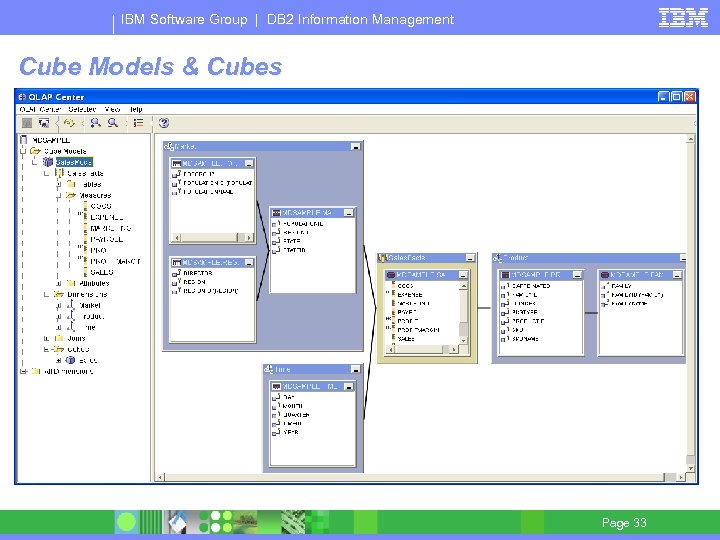
Task: Click the diagram's vertical scrollbar down arrow
Action: (x=691, y=468)
